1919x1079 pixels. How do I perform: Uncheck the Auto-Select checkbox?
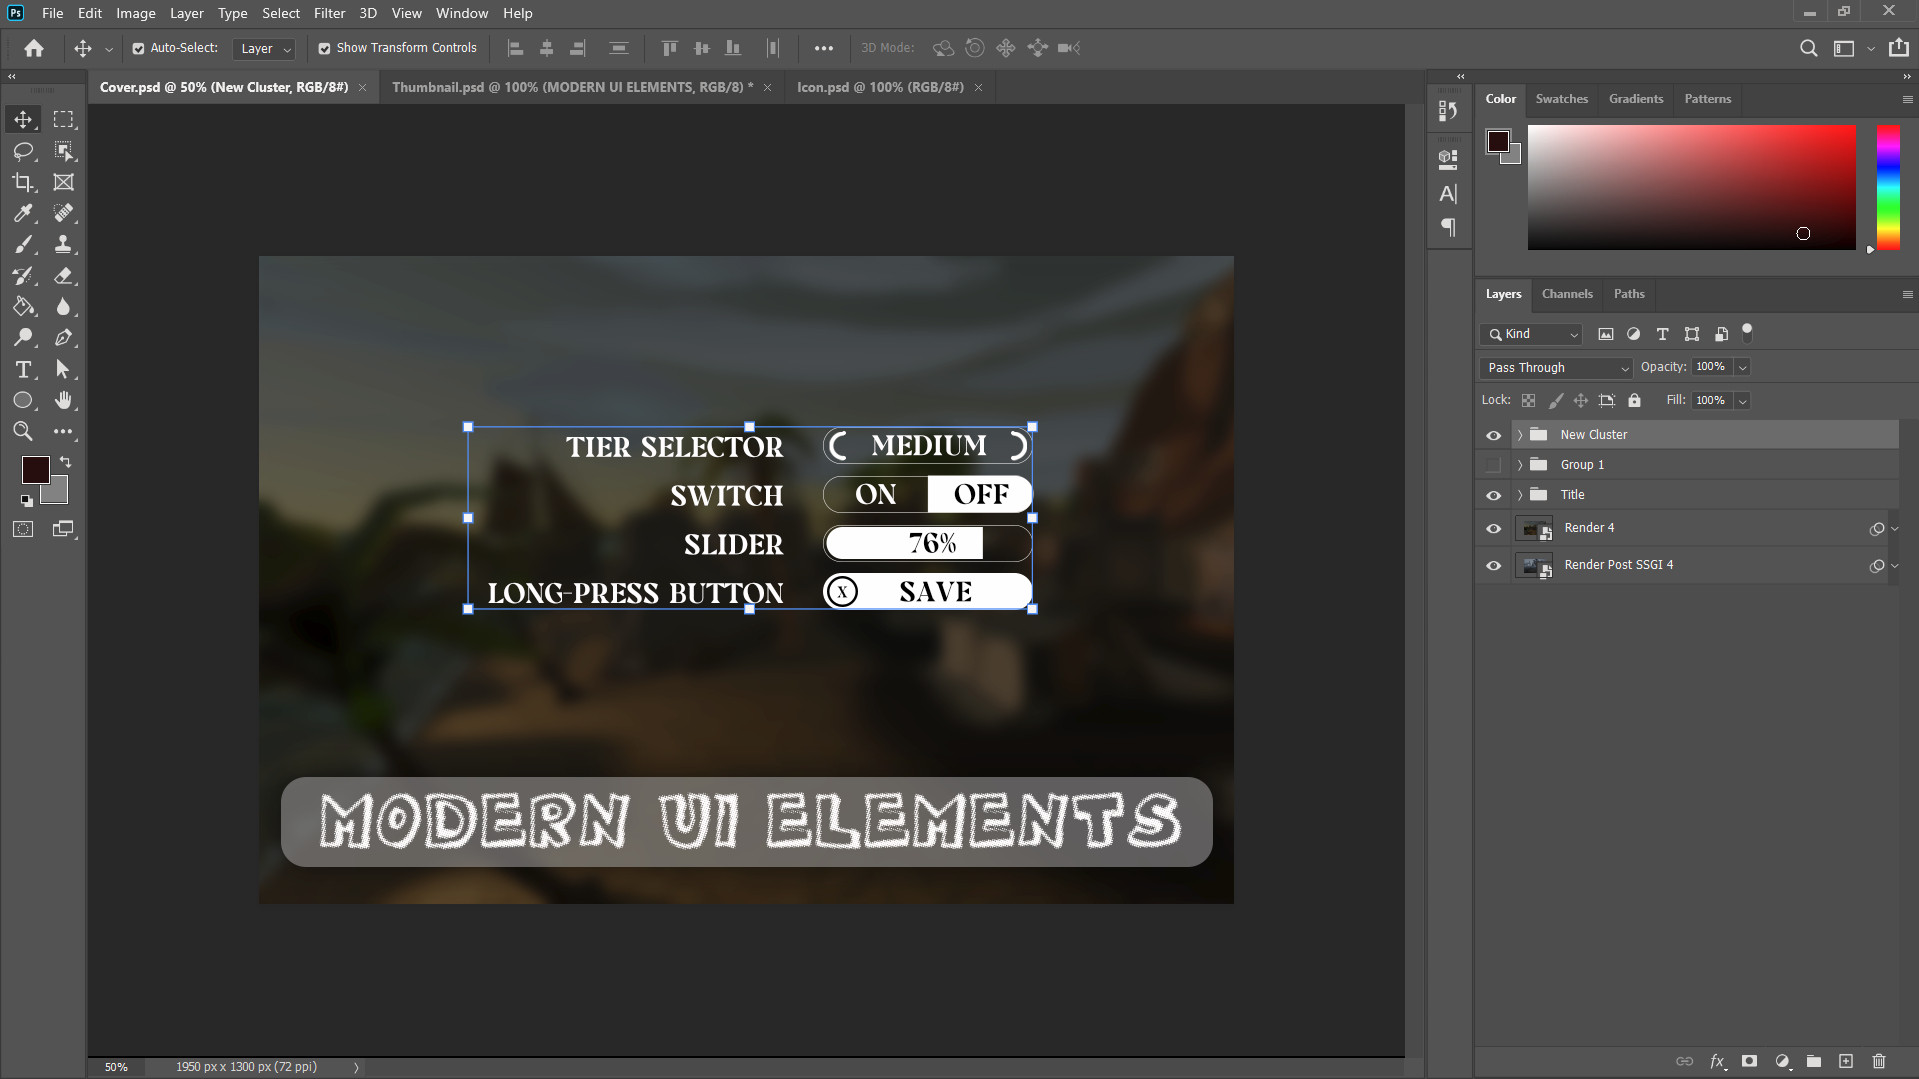click(138, 48)
